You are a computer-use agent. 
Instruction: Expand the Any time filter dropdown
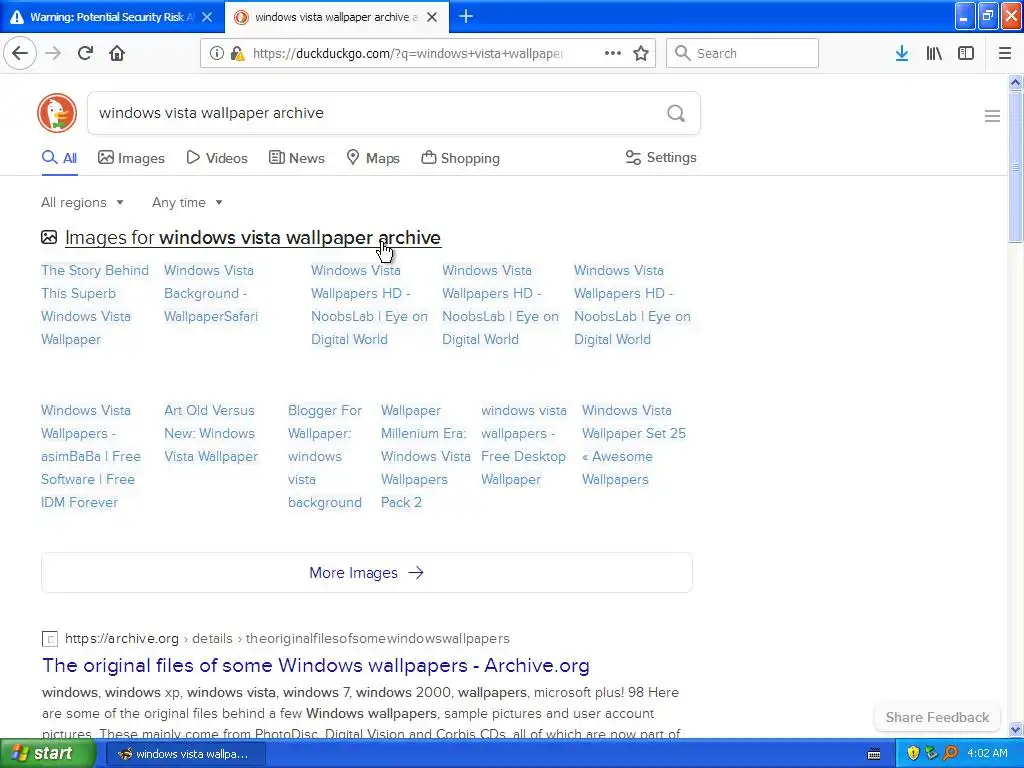coord(187,202)
